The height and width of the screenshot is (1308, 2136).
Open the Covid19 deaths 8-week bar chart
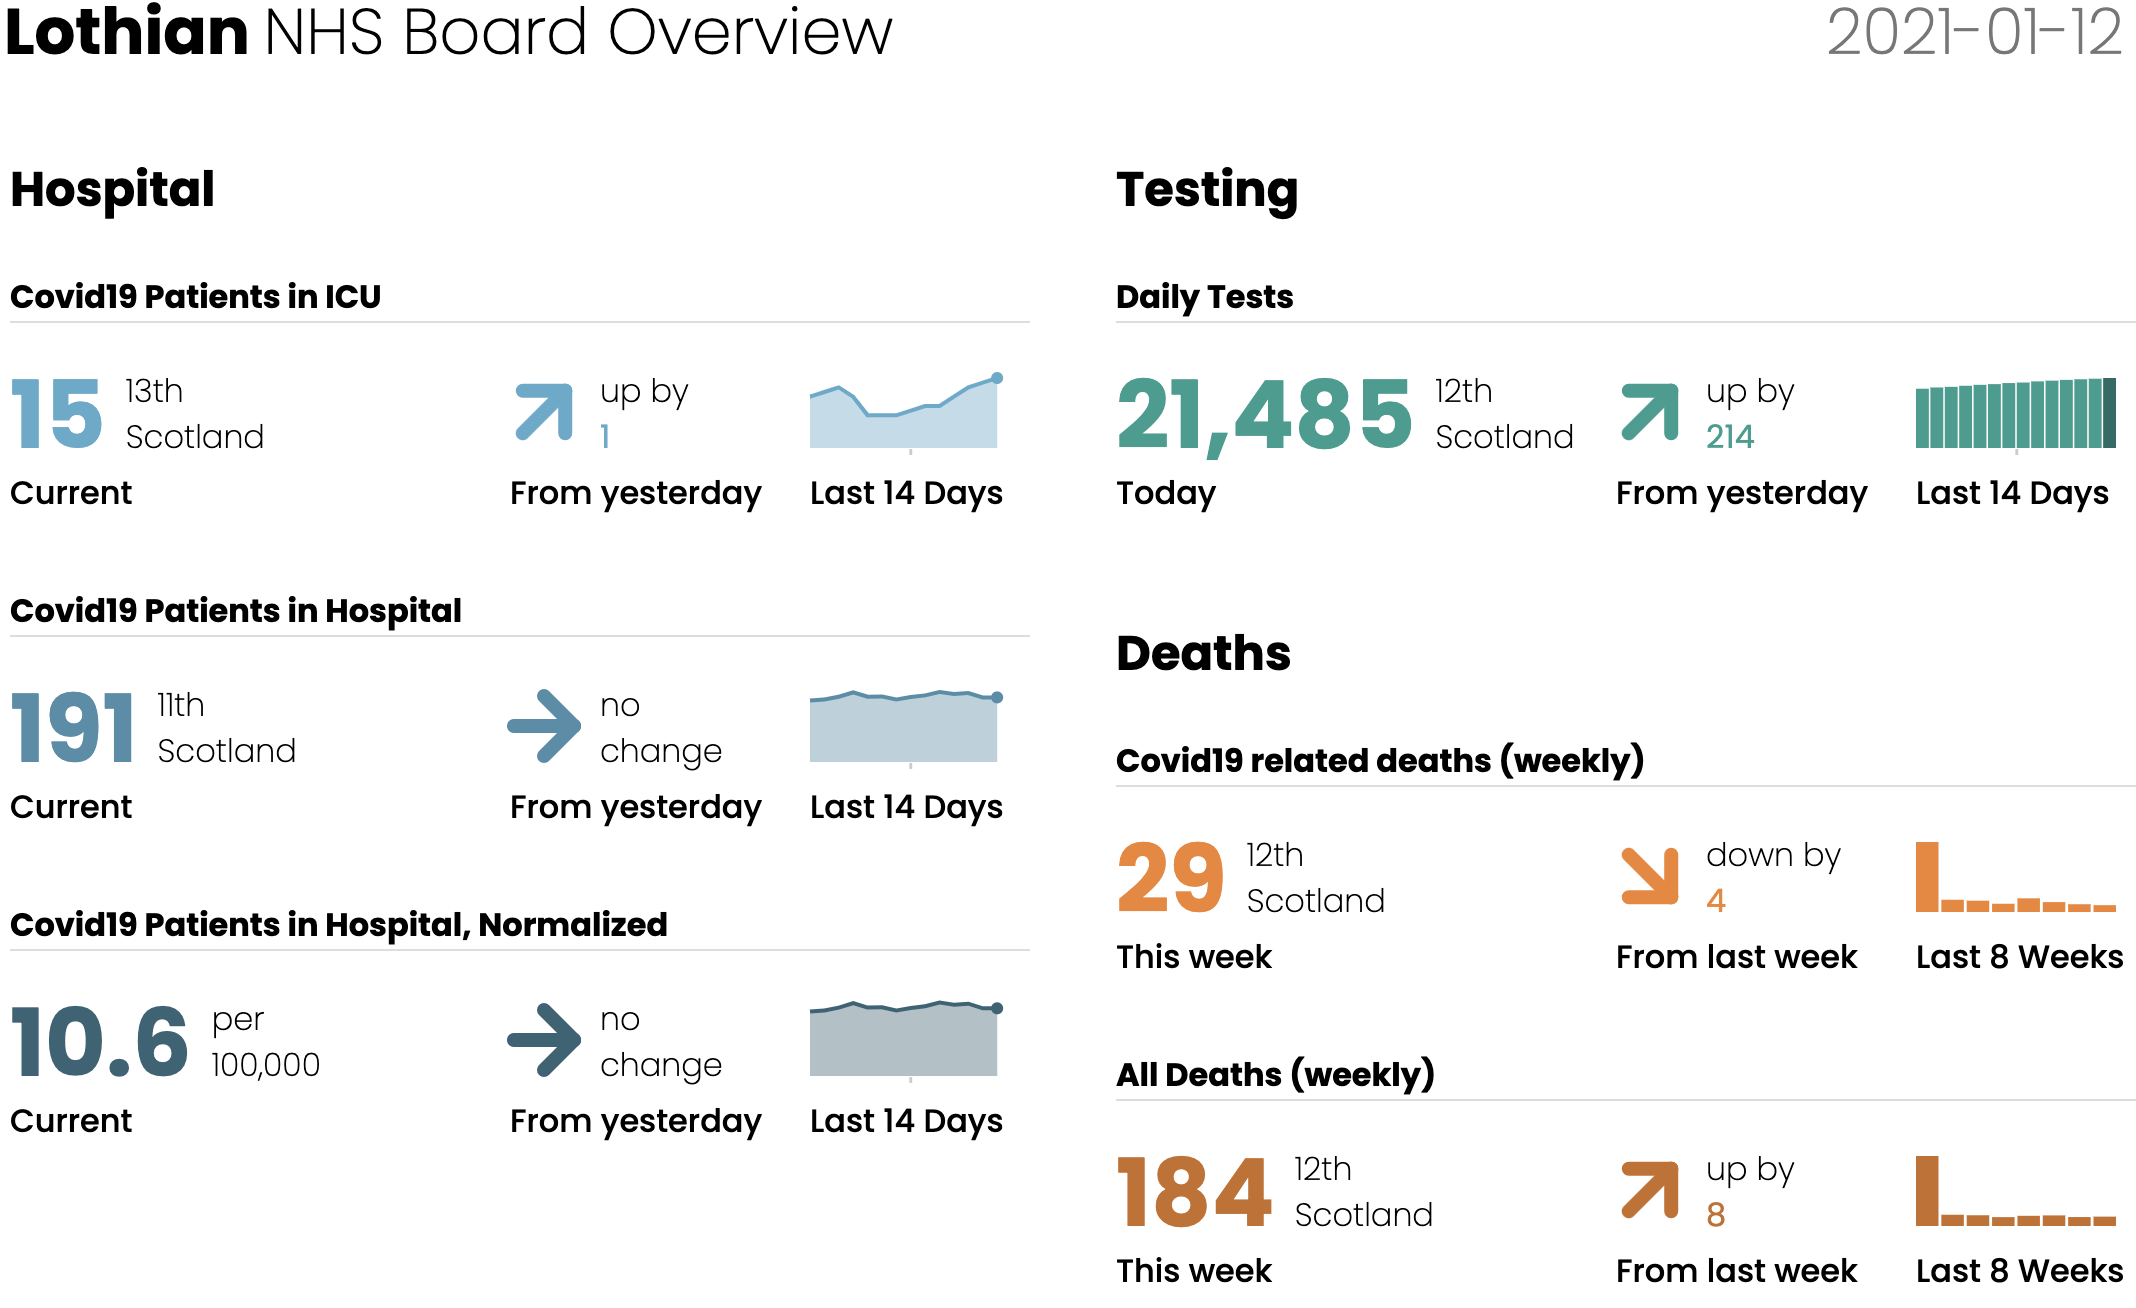(x=2015, y=877)
